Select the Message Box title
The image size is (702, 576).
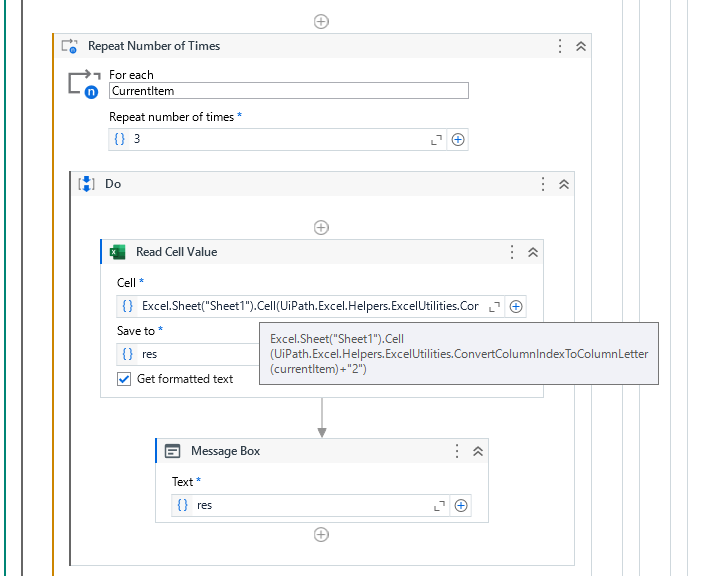click(x=225, y=451)
